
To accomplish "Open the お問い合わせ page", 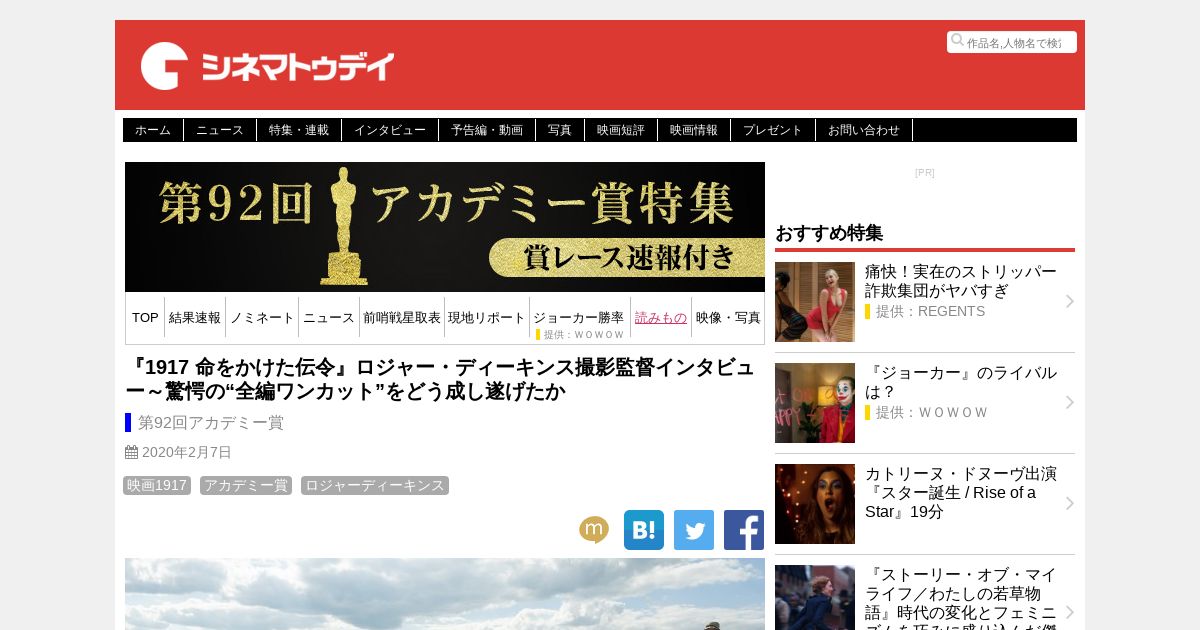I will click(x=864, y=130).
